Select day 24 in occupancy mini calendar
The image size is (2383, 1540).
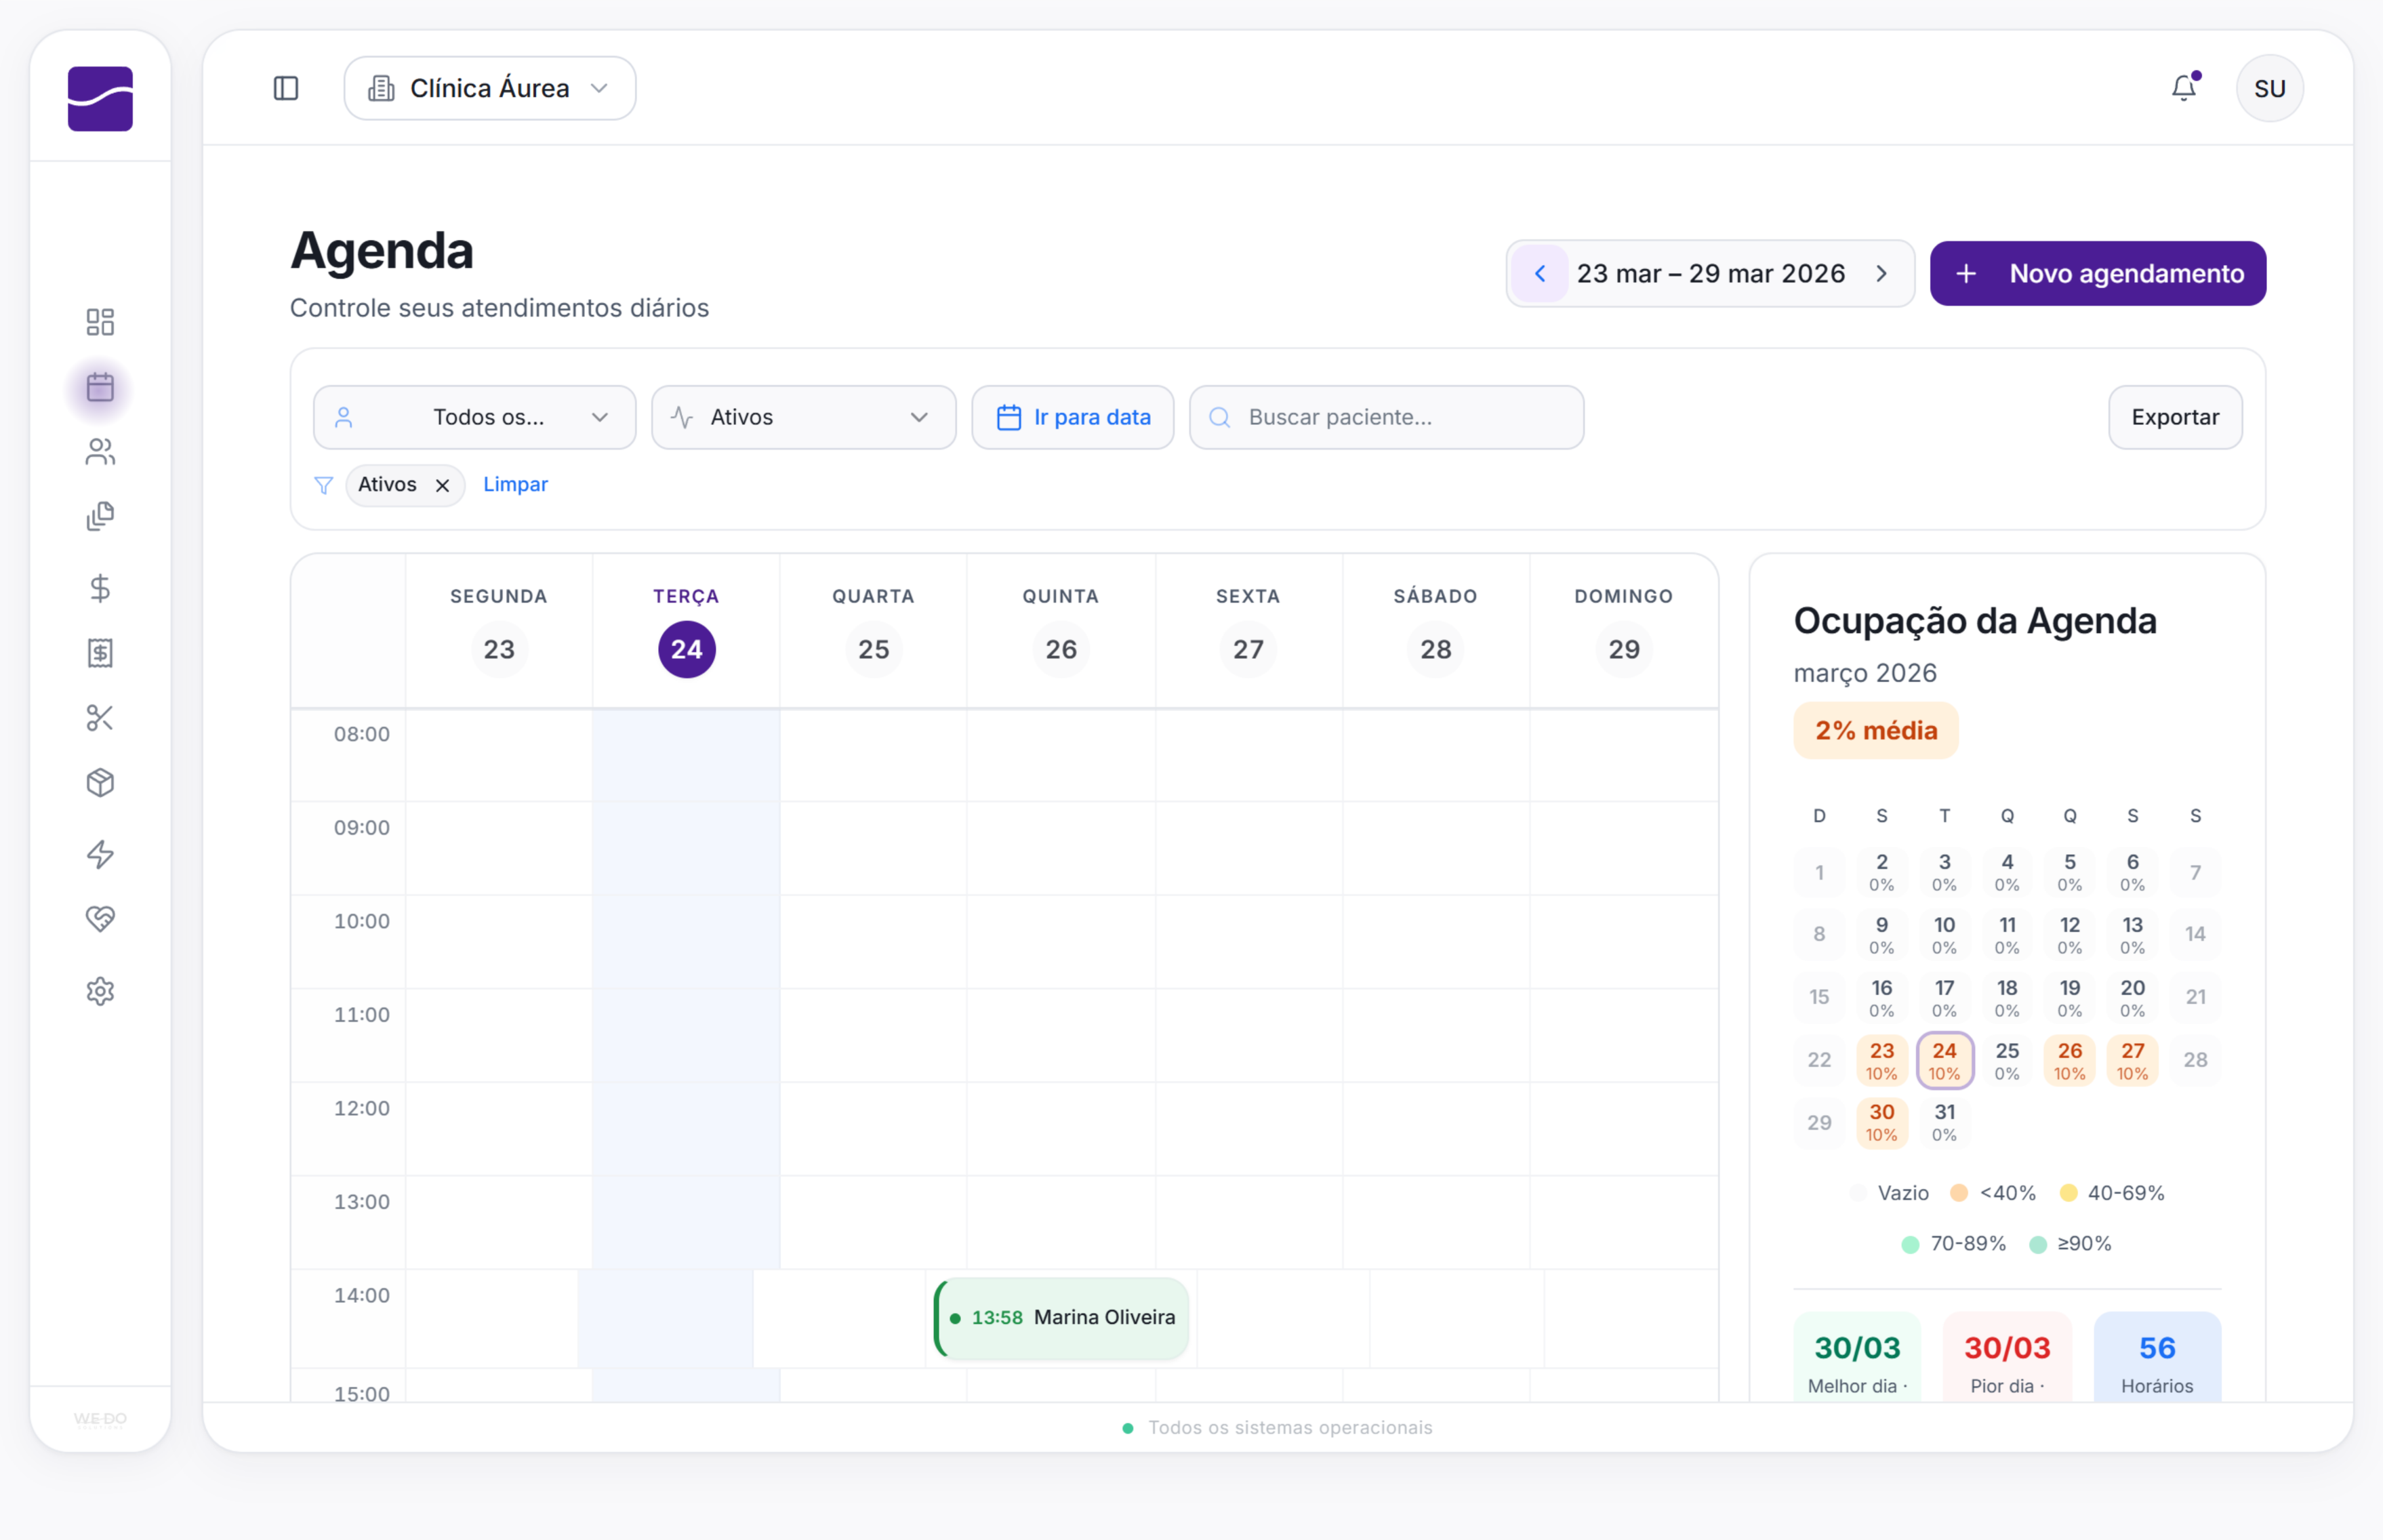coord(1944,1060)
